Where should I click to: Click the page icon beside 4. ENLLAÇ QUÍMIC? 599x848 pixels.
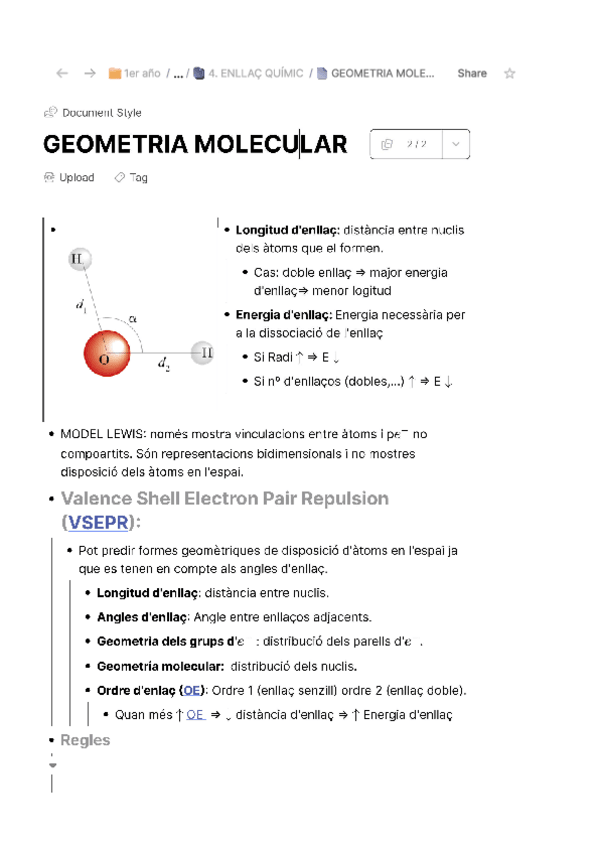coord(200,72)
